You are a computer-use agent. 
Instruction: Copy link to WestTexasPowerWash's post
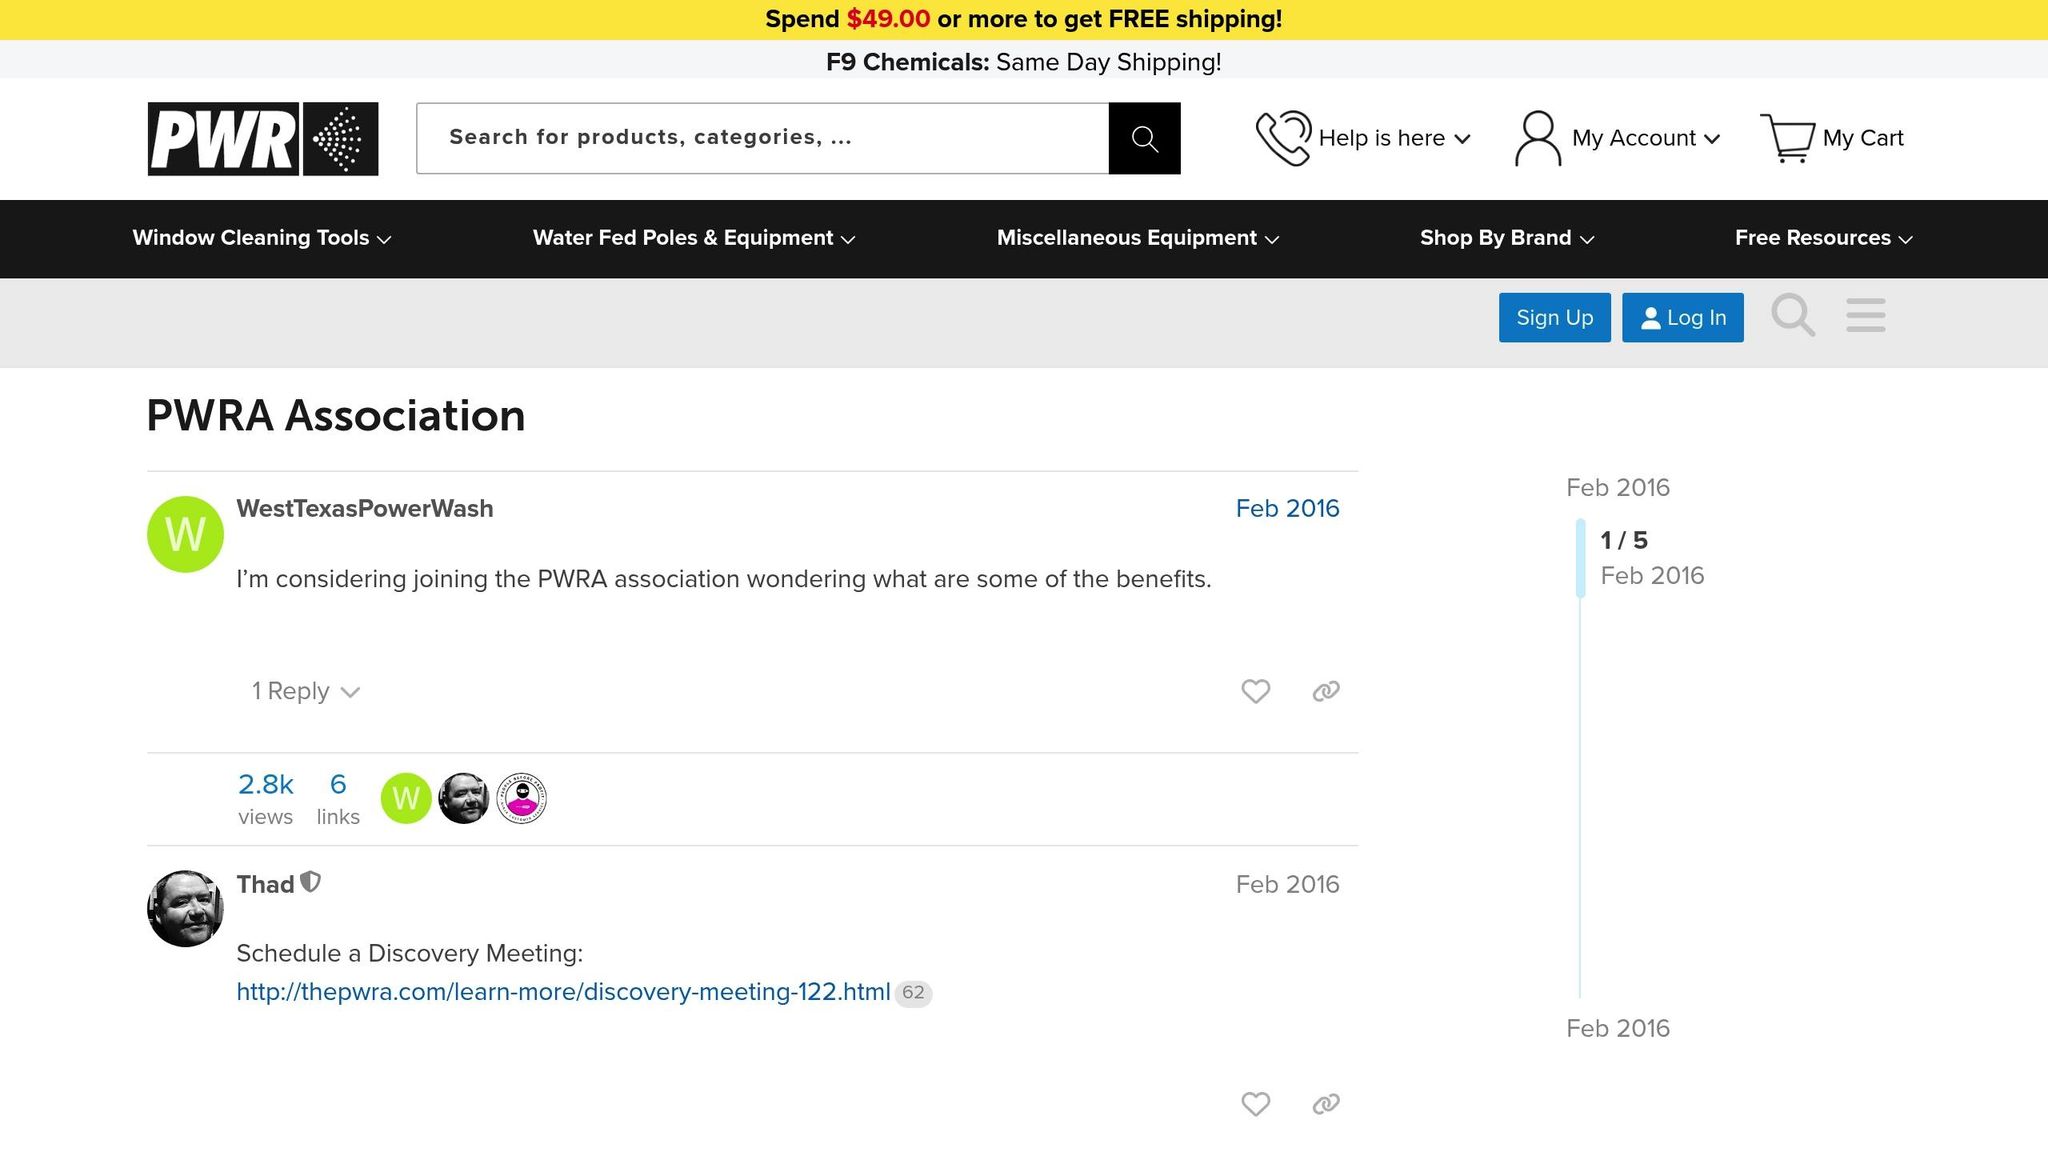[x=1326, y=691]
